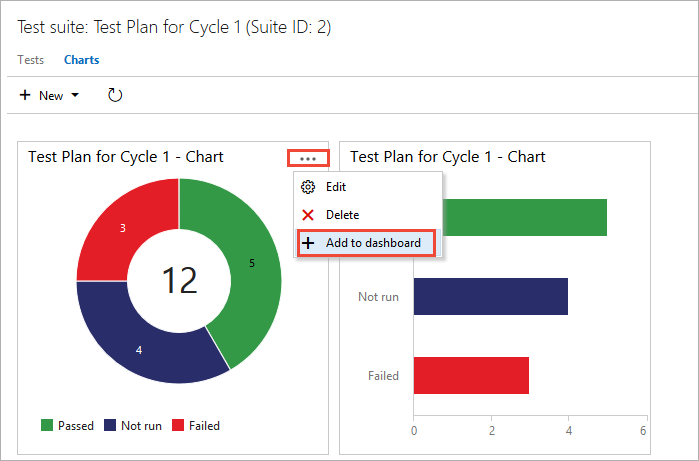The width and height of the screenshot is (699, 461).
Task: Click the red Failed bar
Action: pyautogui.click(x=470, y=375)
